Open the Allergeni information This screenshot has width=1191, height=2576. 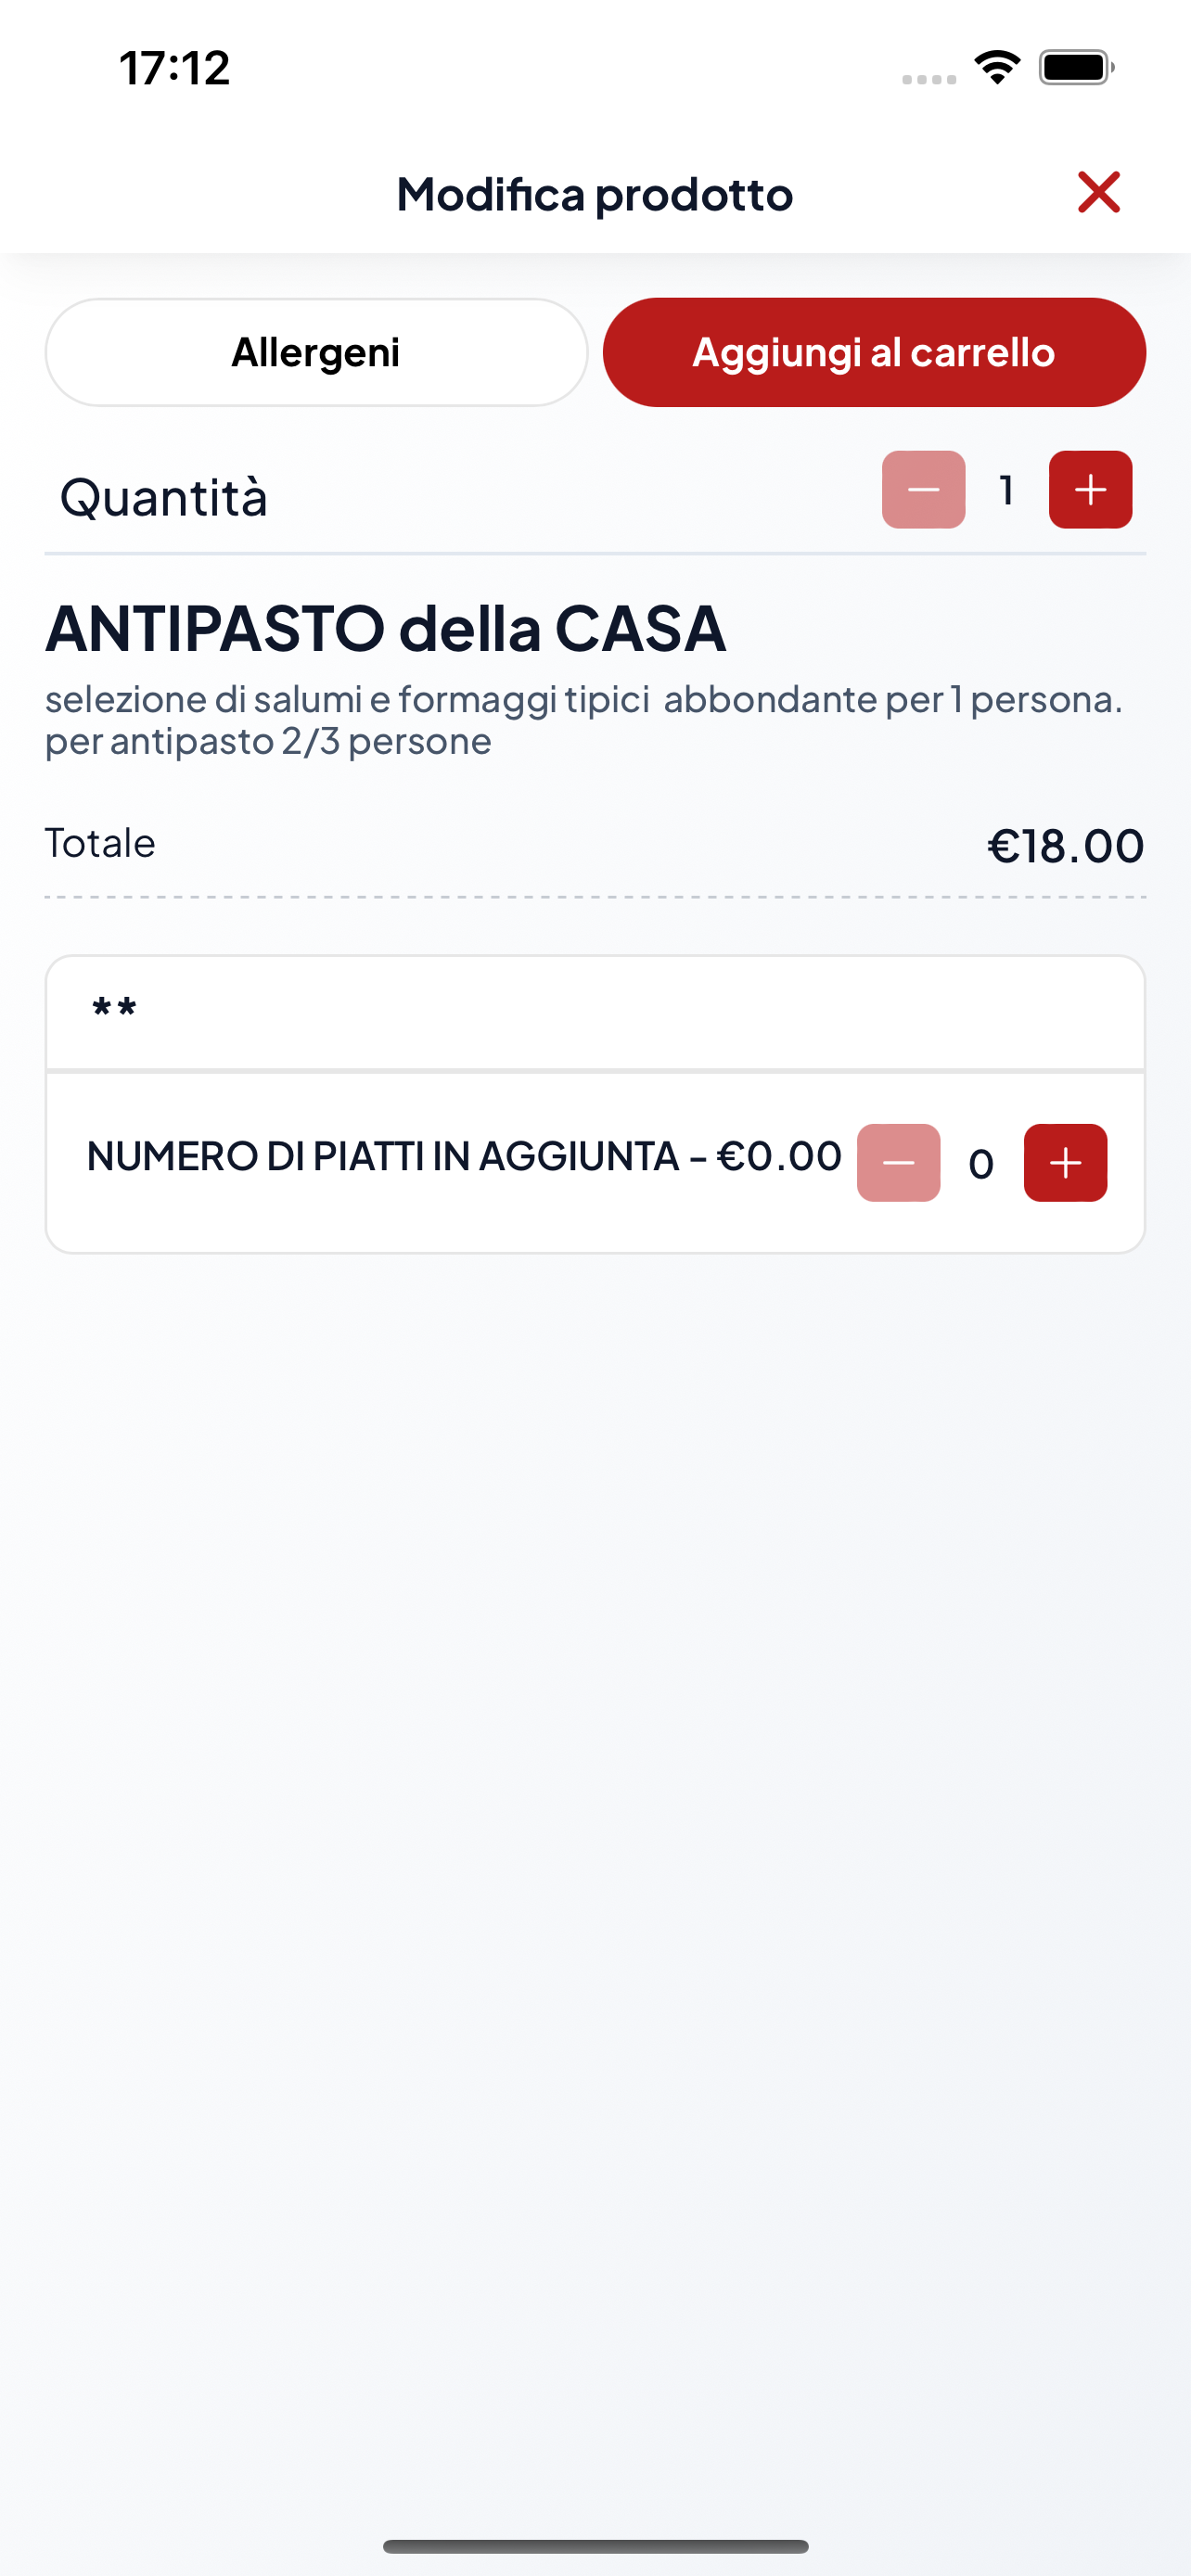pyautogui.click(x=316, y=352)
